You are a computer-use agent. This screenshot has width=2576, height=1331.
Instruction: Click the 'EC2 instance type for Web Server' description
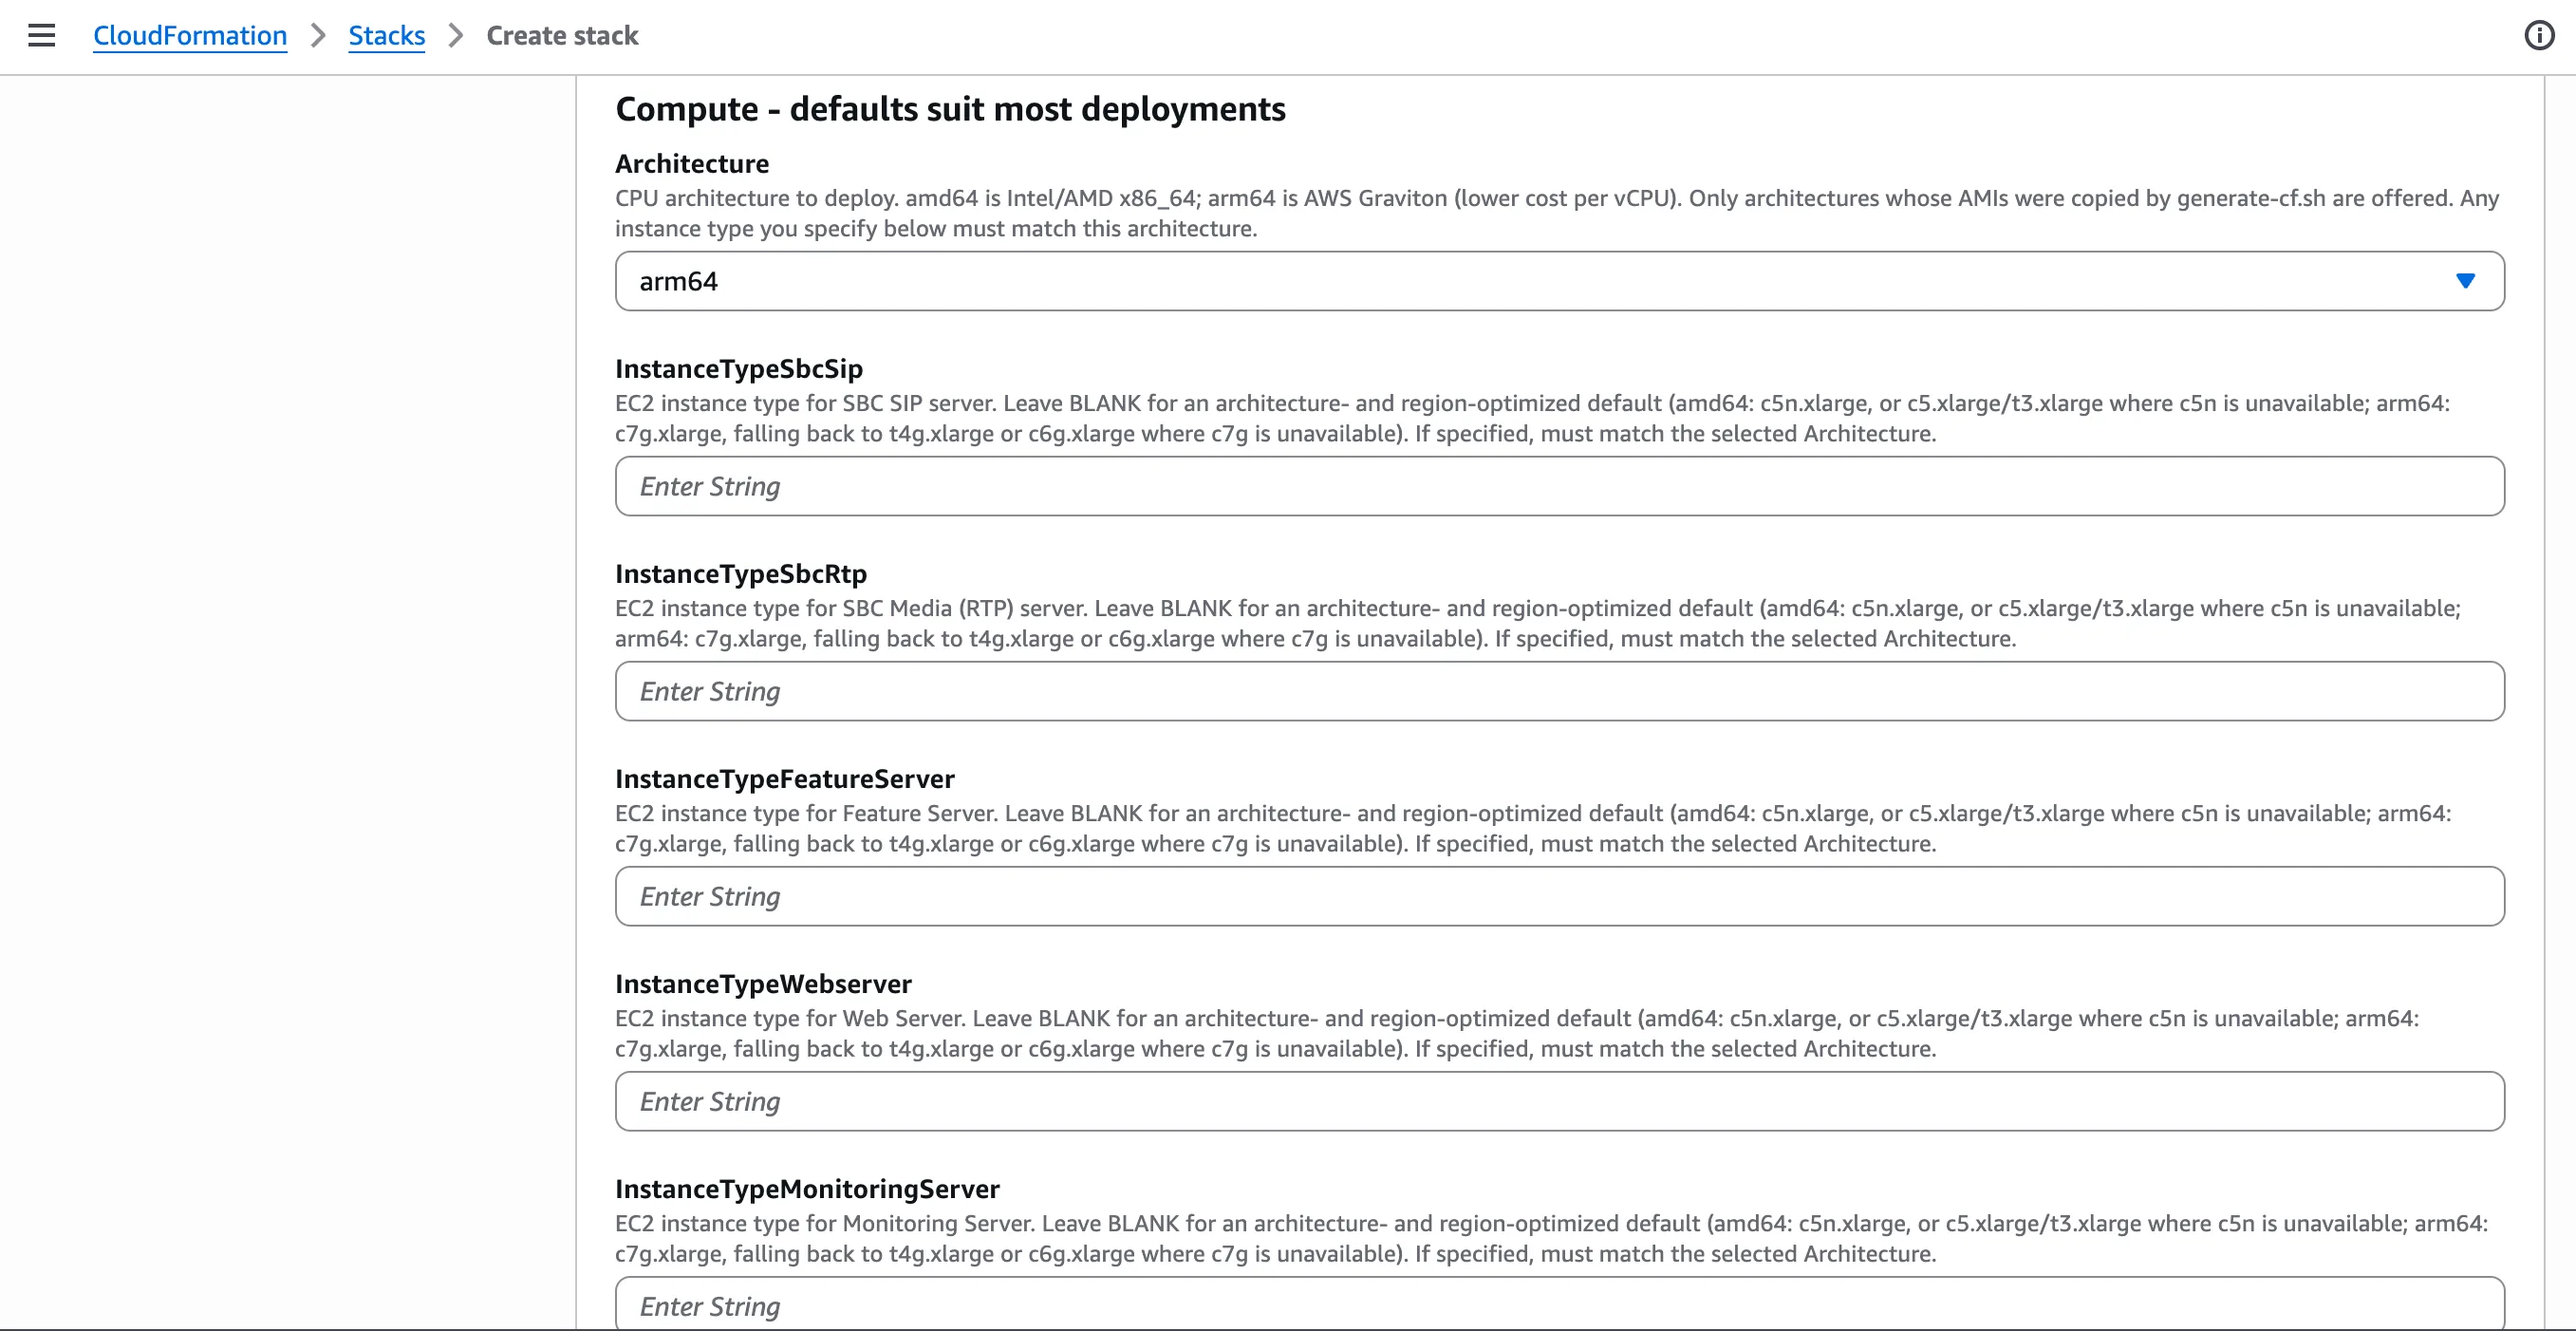pyautogui.click(x=1517, y=1033)
